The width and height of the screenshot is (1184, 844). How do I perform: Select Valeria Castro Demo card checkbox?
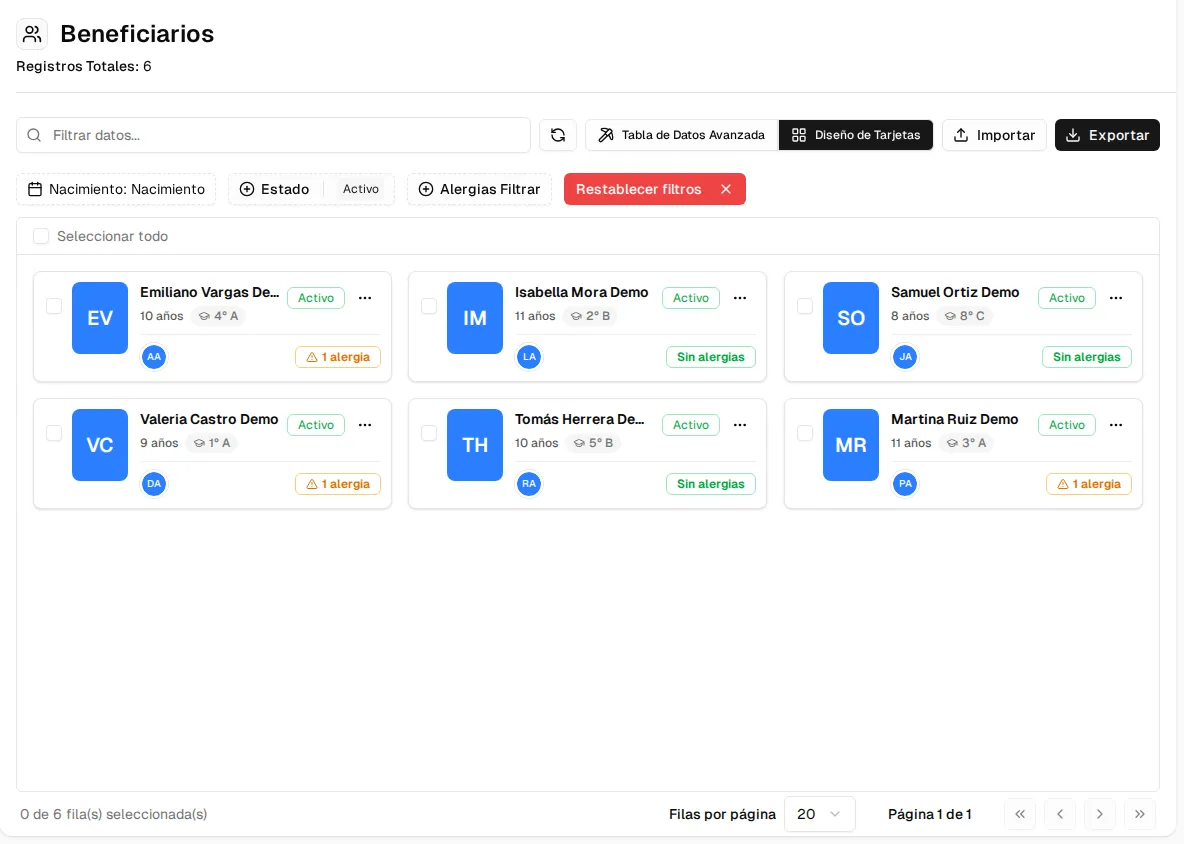[x=54, y=433]
